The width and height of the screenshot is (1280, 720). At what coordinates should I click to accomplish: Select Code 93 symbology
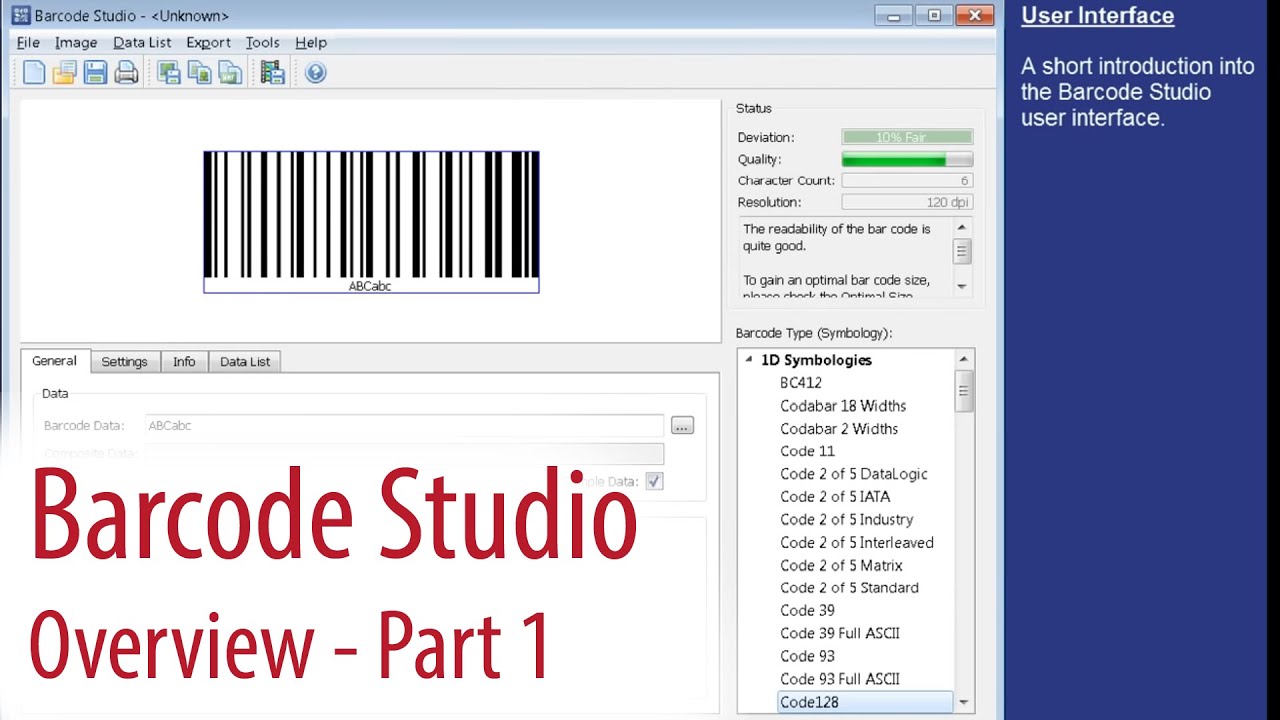(807, 657)
